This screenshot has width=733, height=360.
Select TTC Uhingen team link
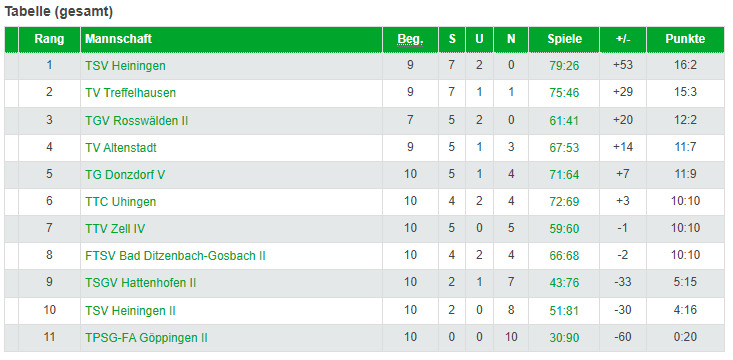(121, 202)
